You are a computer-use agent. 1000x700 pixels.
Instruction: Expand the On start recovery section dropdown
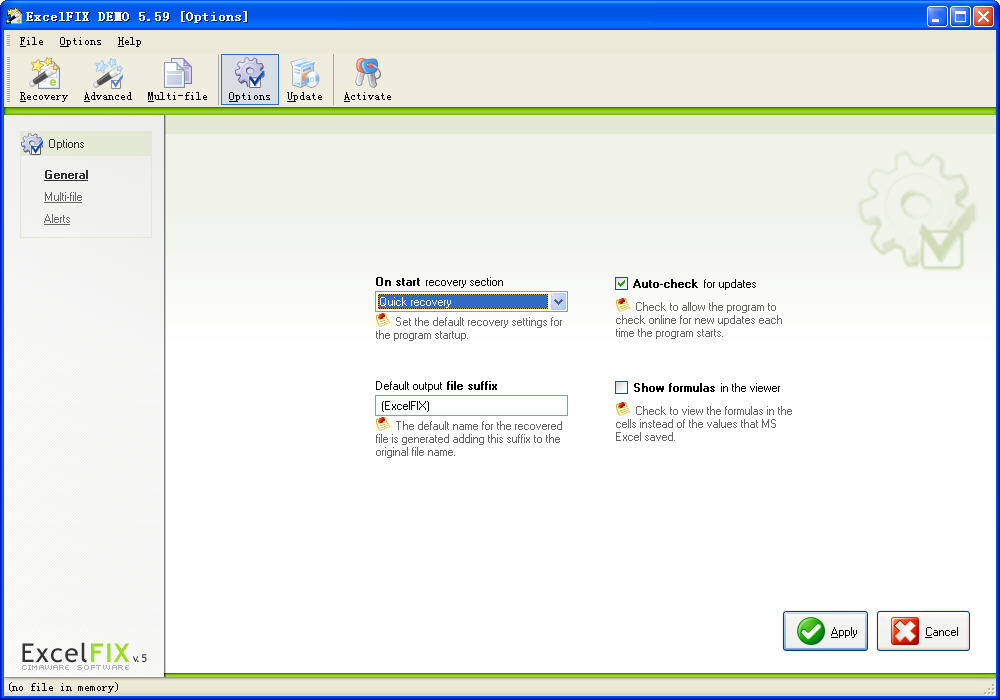click(x=558, y=302)
